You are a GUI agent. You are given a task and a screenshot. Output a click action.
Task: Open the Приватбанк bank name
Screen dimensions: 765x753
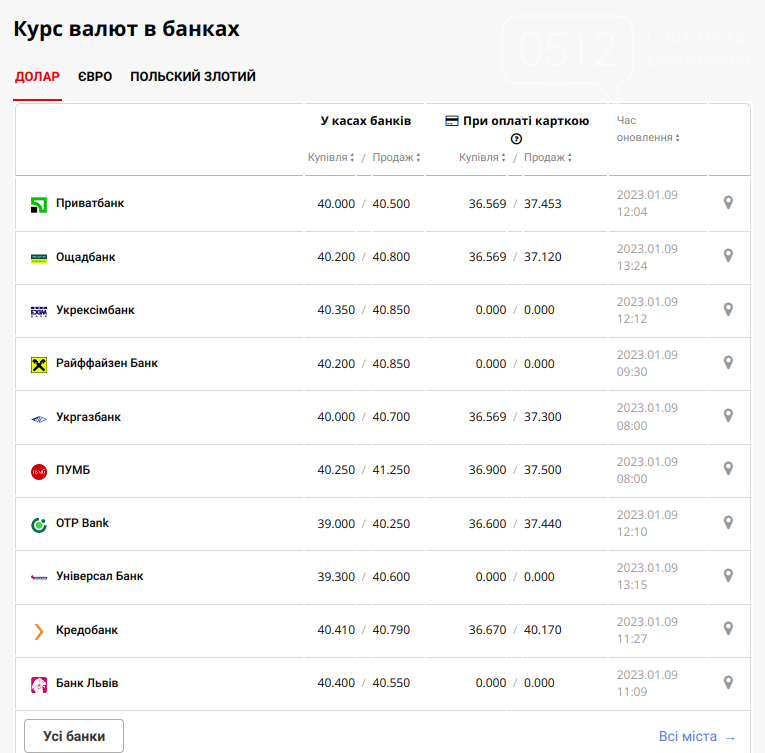(x=90, y=203)
